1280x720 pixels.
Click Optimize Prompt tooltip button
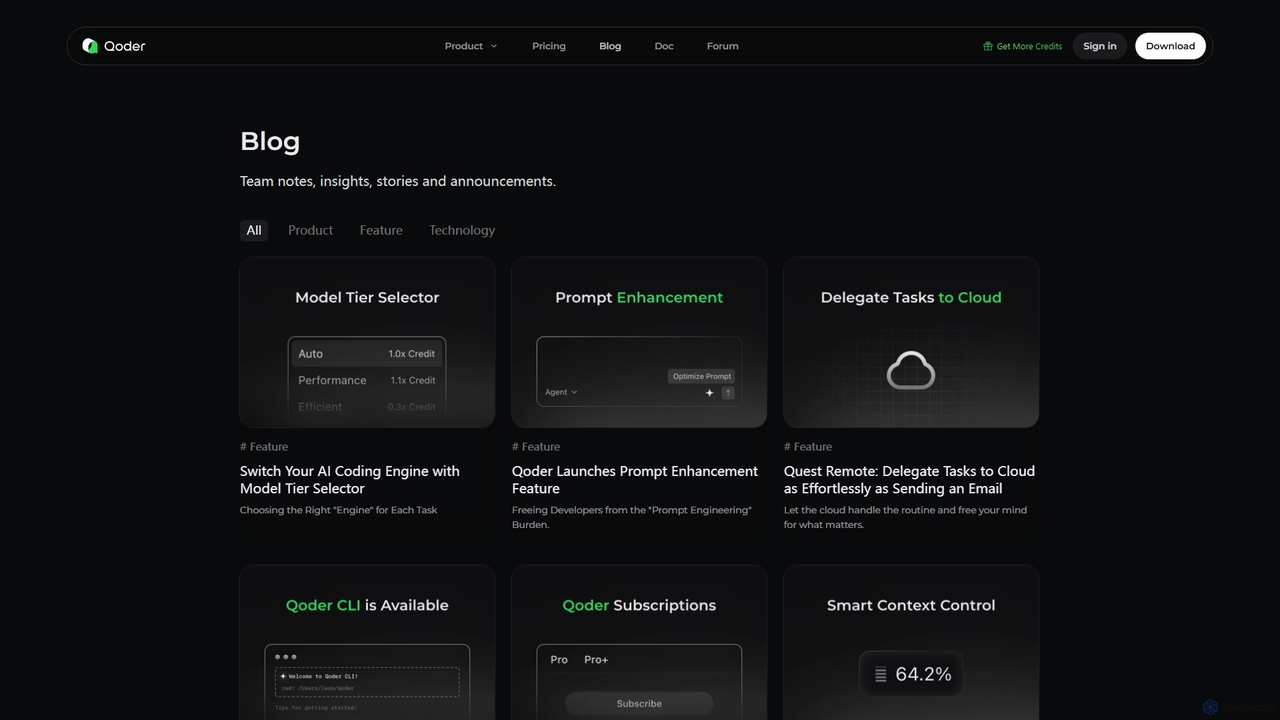pos(702,376)
